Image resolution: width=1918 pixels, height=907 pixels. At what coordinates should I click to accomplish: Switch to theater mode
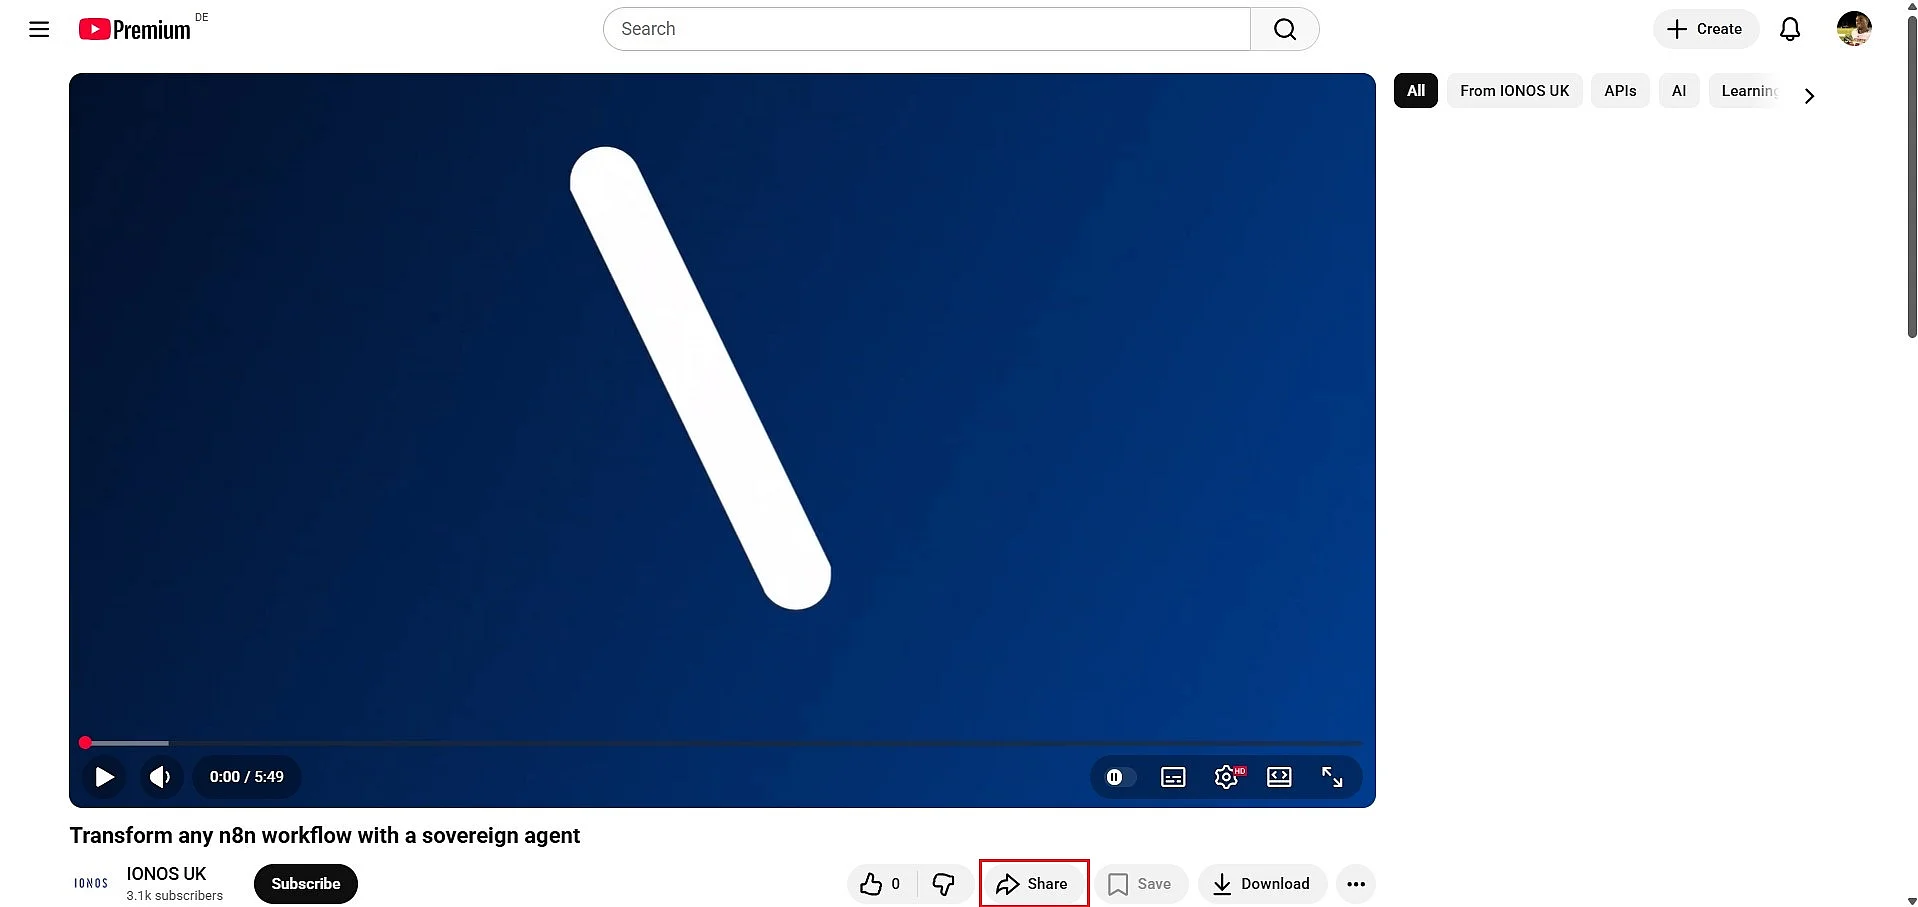pyautogui.click(x=1279, y=777)
